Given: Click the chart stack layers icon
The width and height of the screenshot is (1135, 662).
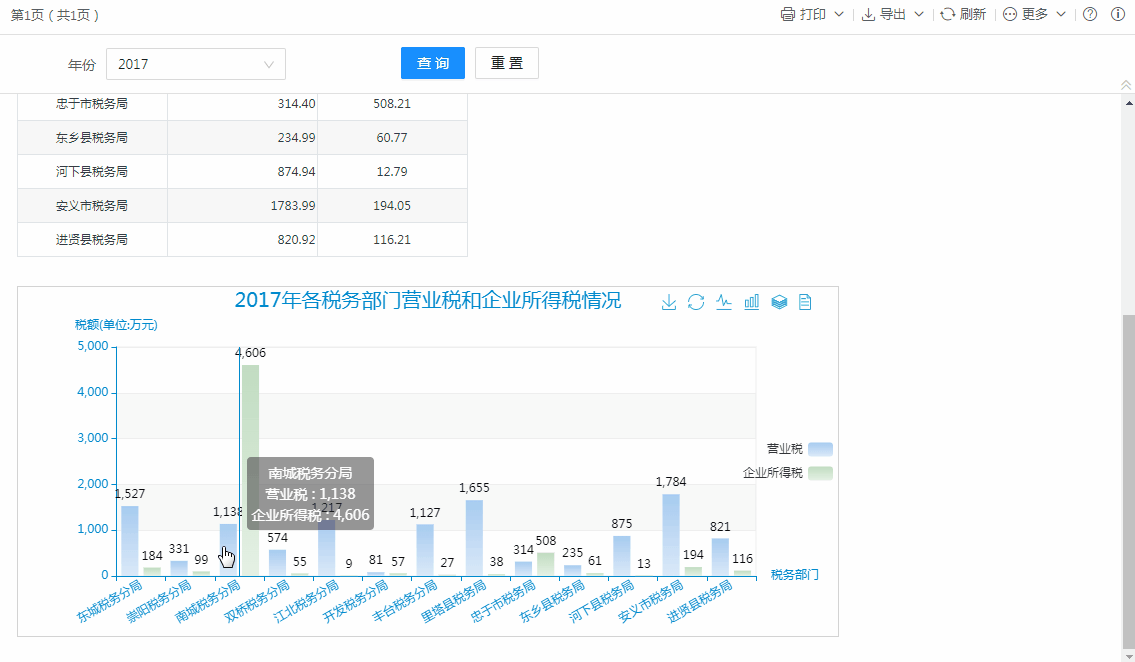Looking at the screenshot, I should (779, 302).
